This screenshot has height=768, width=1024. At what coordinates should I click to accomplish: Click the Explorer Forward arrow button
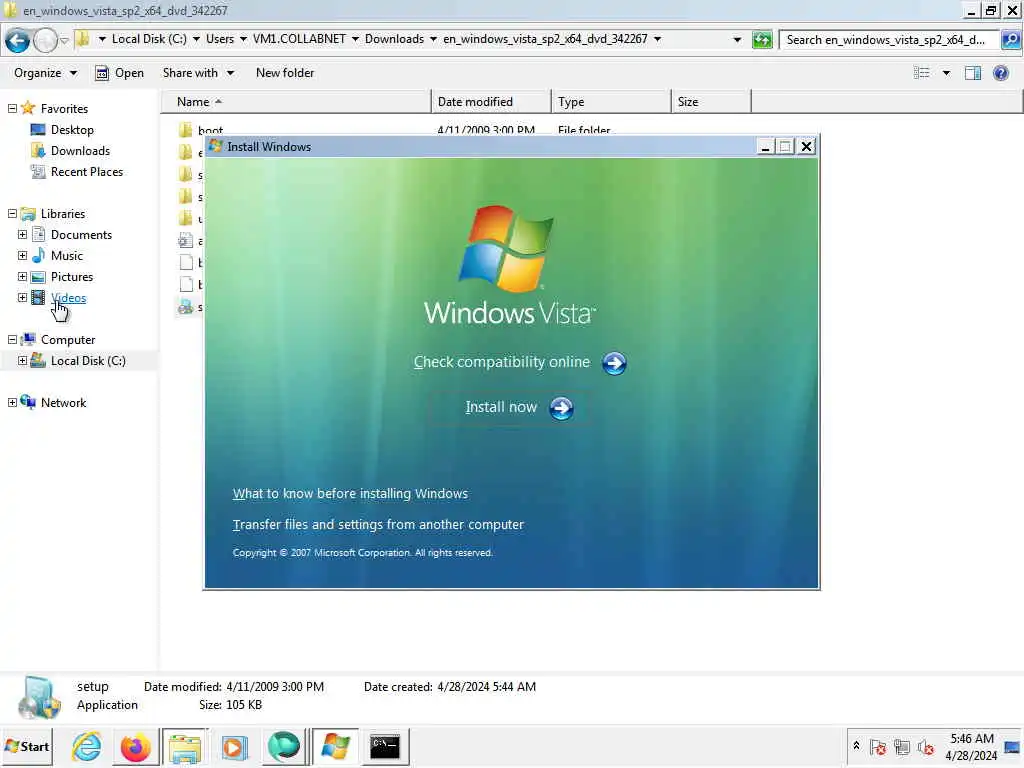click(45, 40)
